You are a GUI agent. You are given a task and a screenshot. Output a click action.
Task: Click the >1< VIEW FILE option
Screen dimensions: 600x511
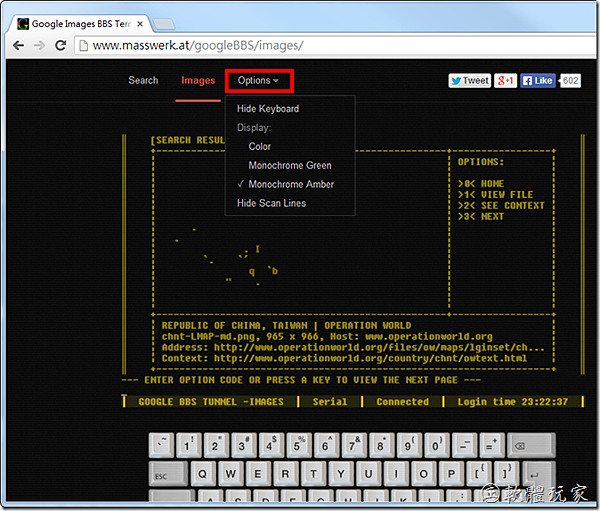point(496,195)
